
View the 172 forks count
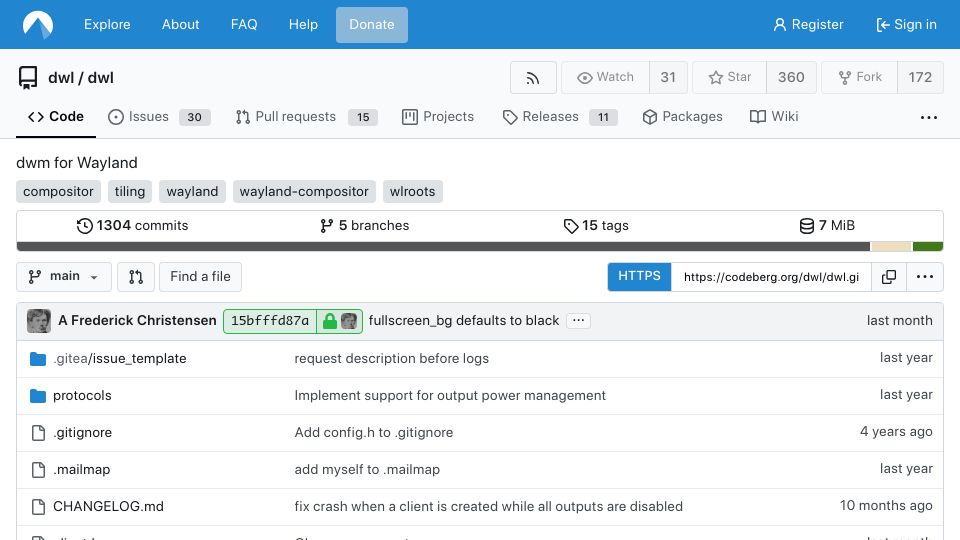(920, 77)
